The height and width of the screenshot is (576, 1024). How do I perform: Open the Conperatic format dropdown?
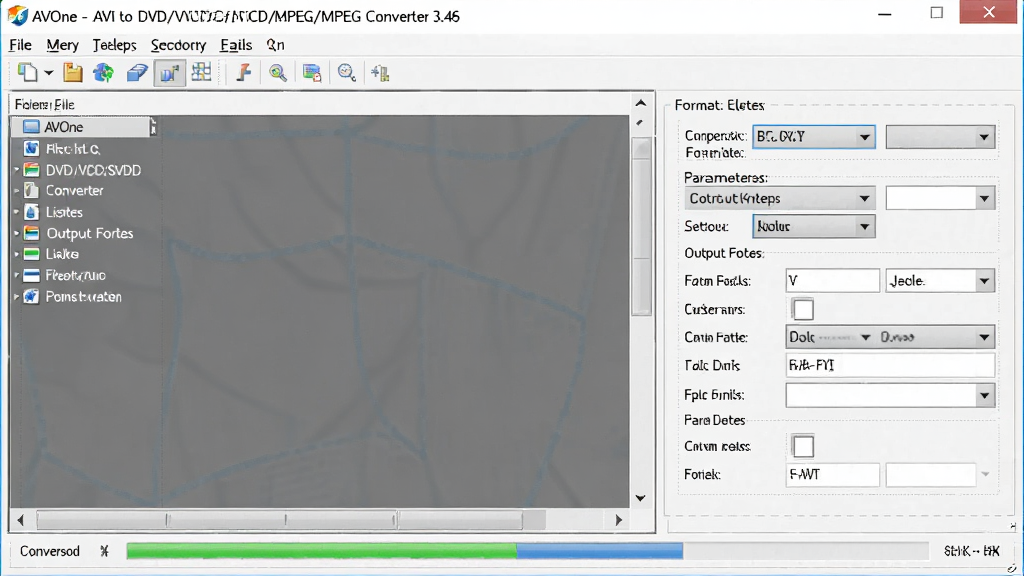(x=814, y=137)
